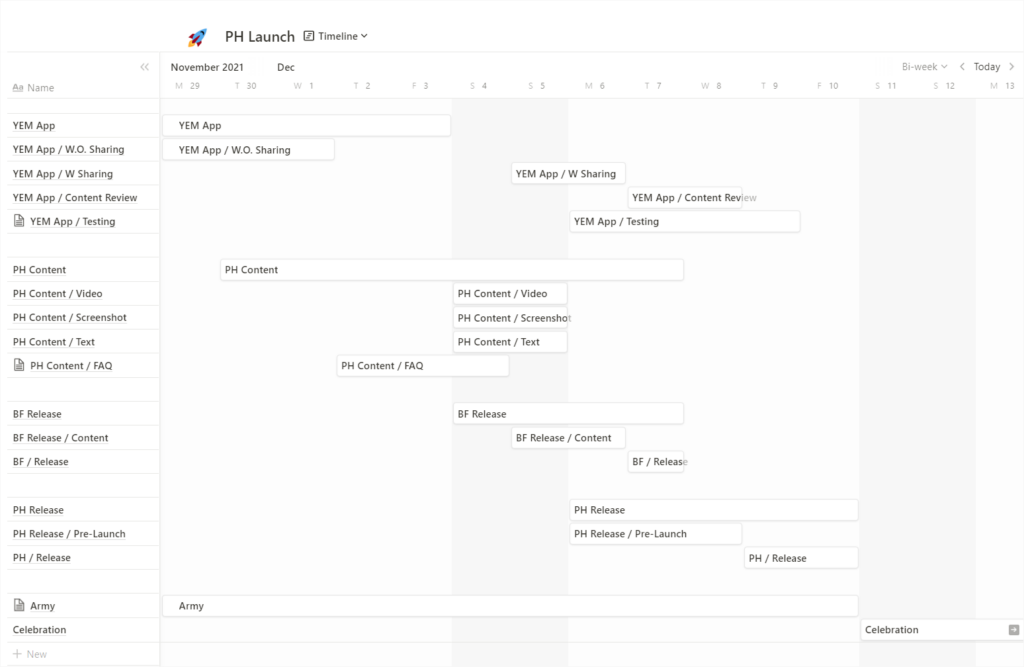Open PH Release / Pre-Launch timeline bar
Screen dimensions: 1024x667
656,534
